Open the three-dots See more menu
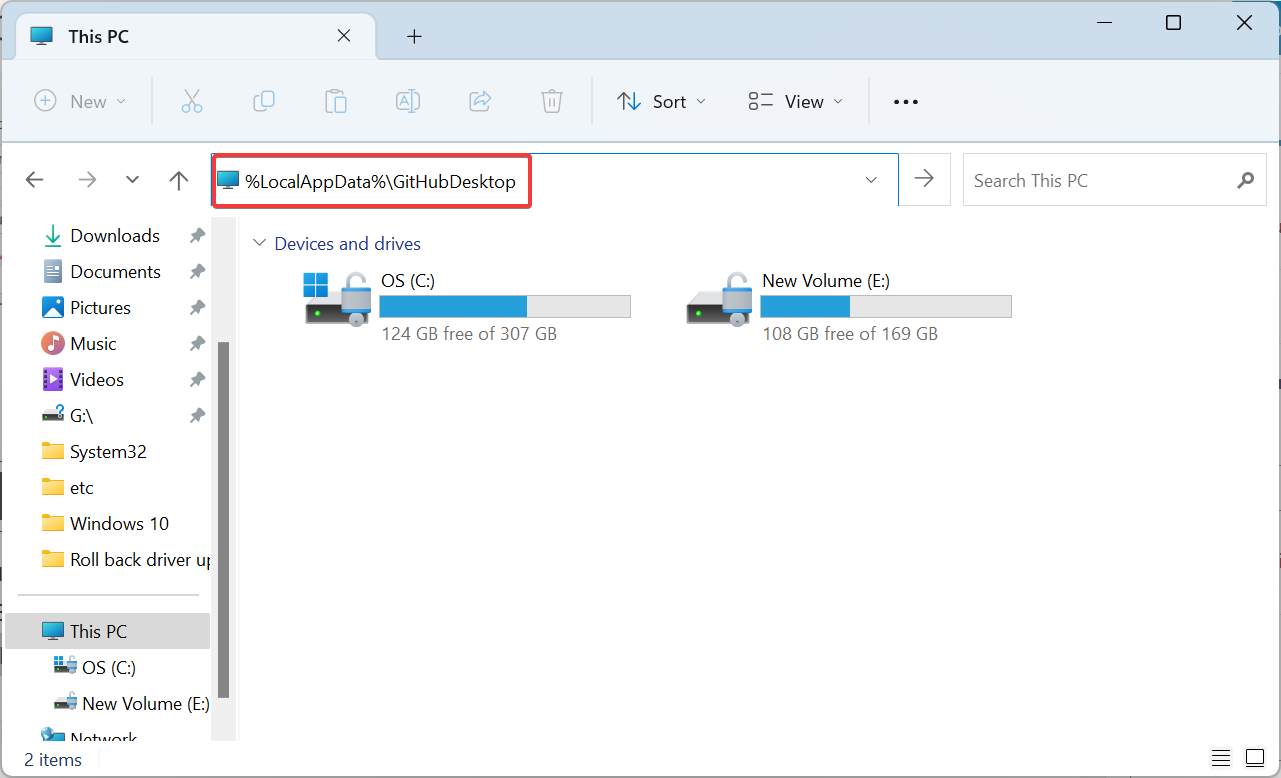Viewport: 1281px width, 778px height. (906, 102)
